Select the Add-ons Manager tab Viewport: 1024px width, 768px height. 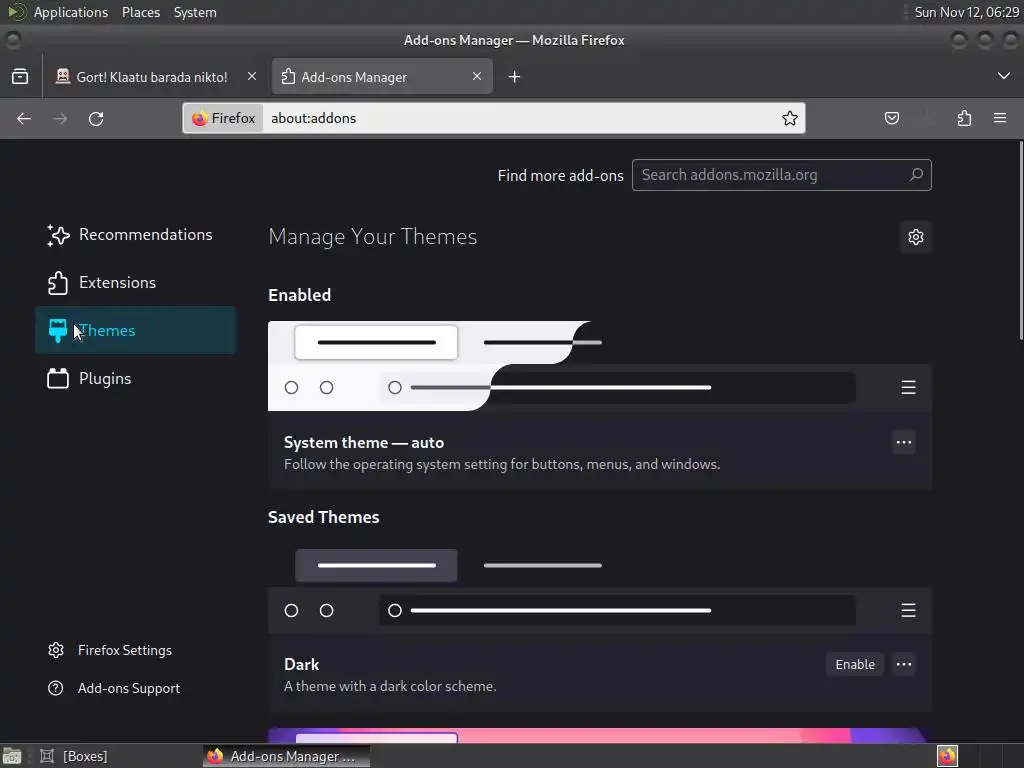(x=382, y=77)
